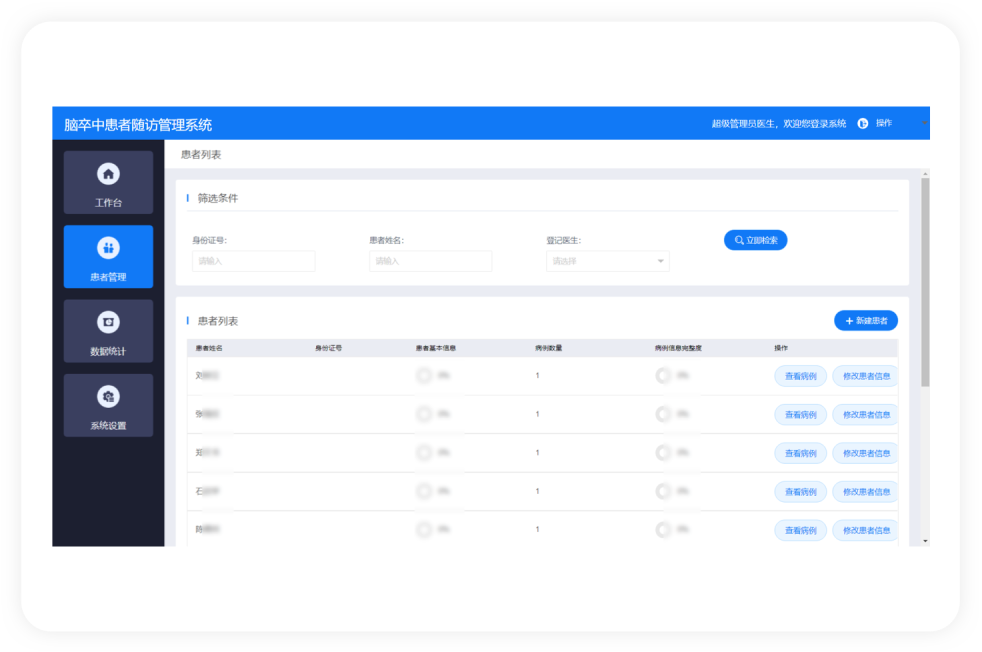Click the 筛选条件 section heading
Viewport: 982px width, 652px height.
[218, 199]
